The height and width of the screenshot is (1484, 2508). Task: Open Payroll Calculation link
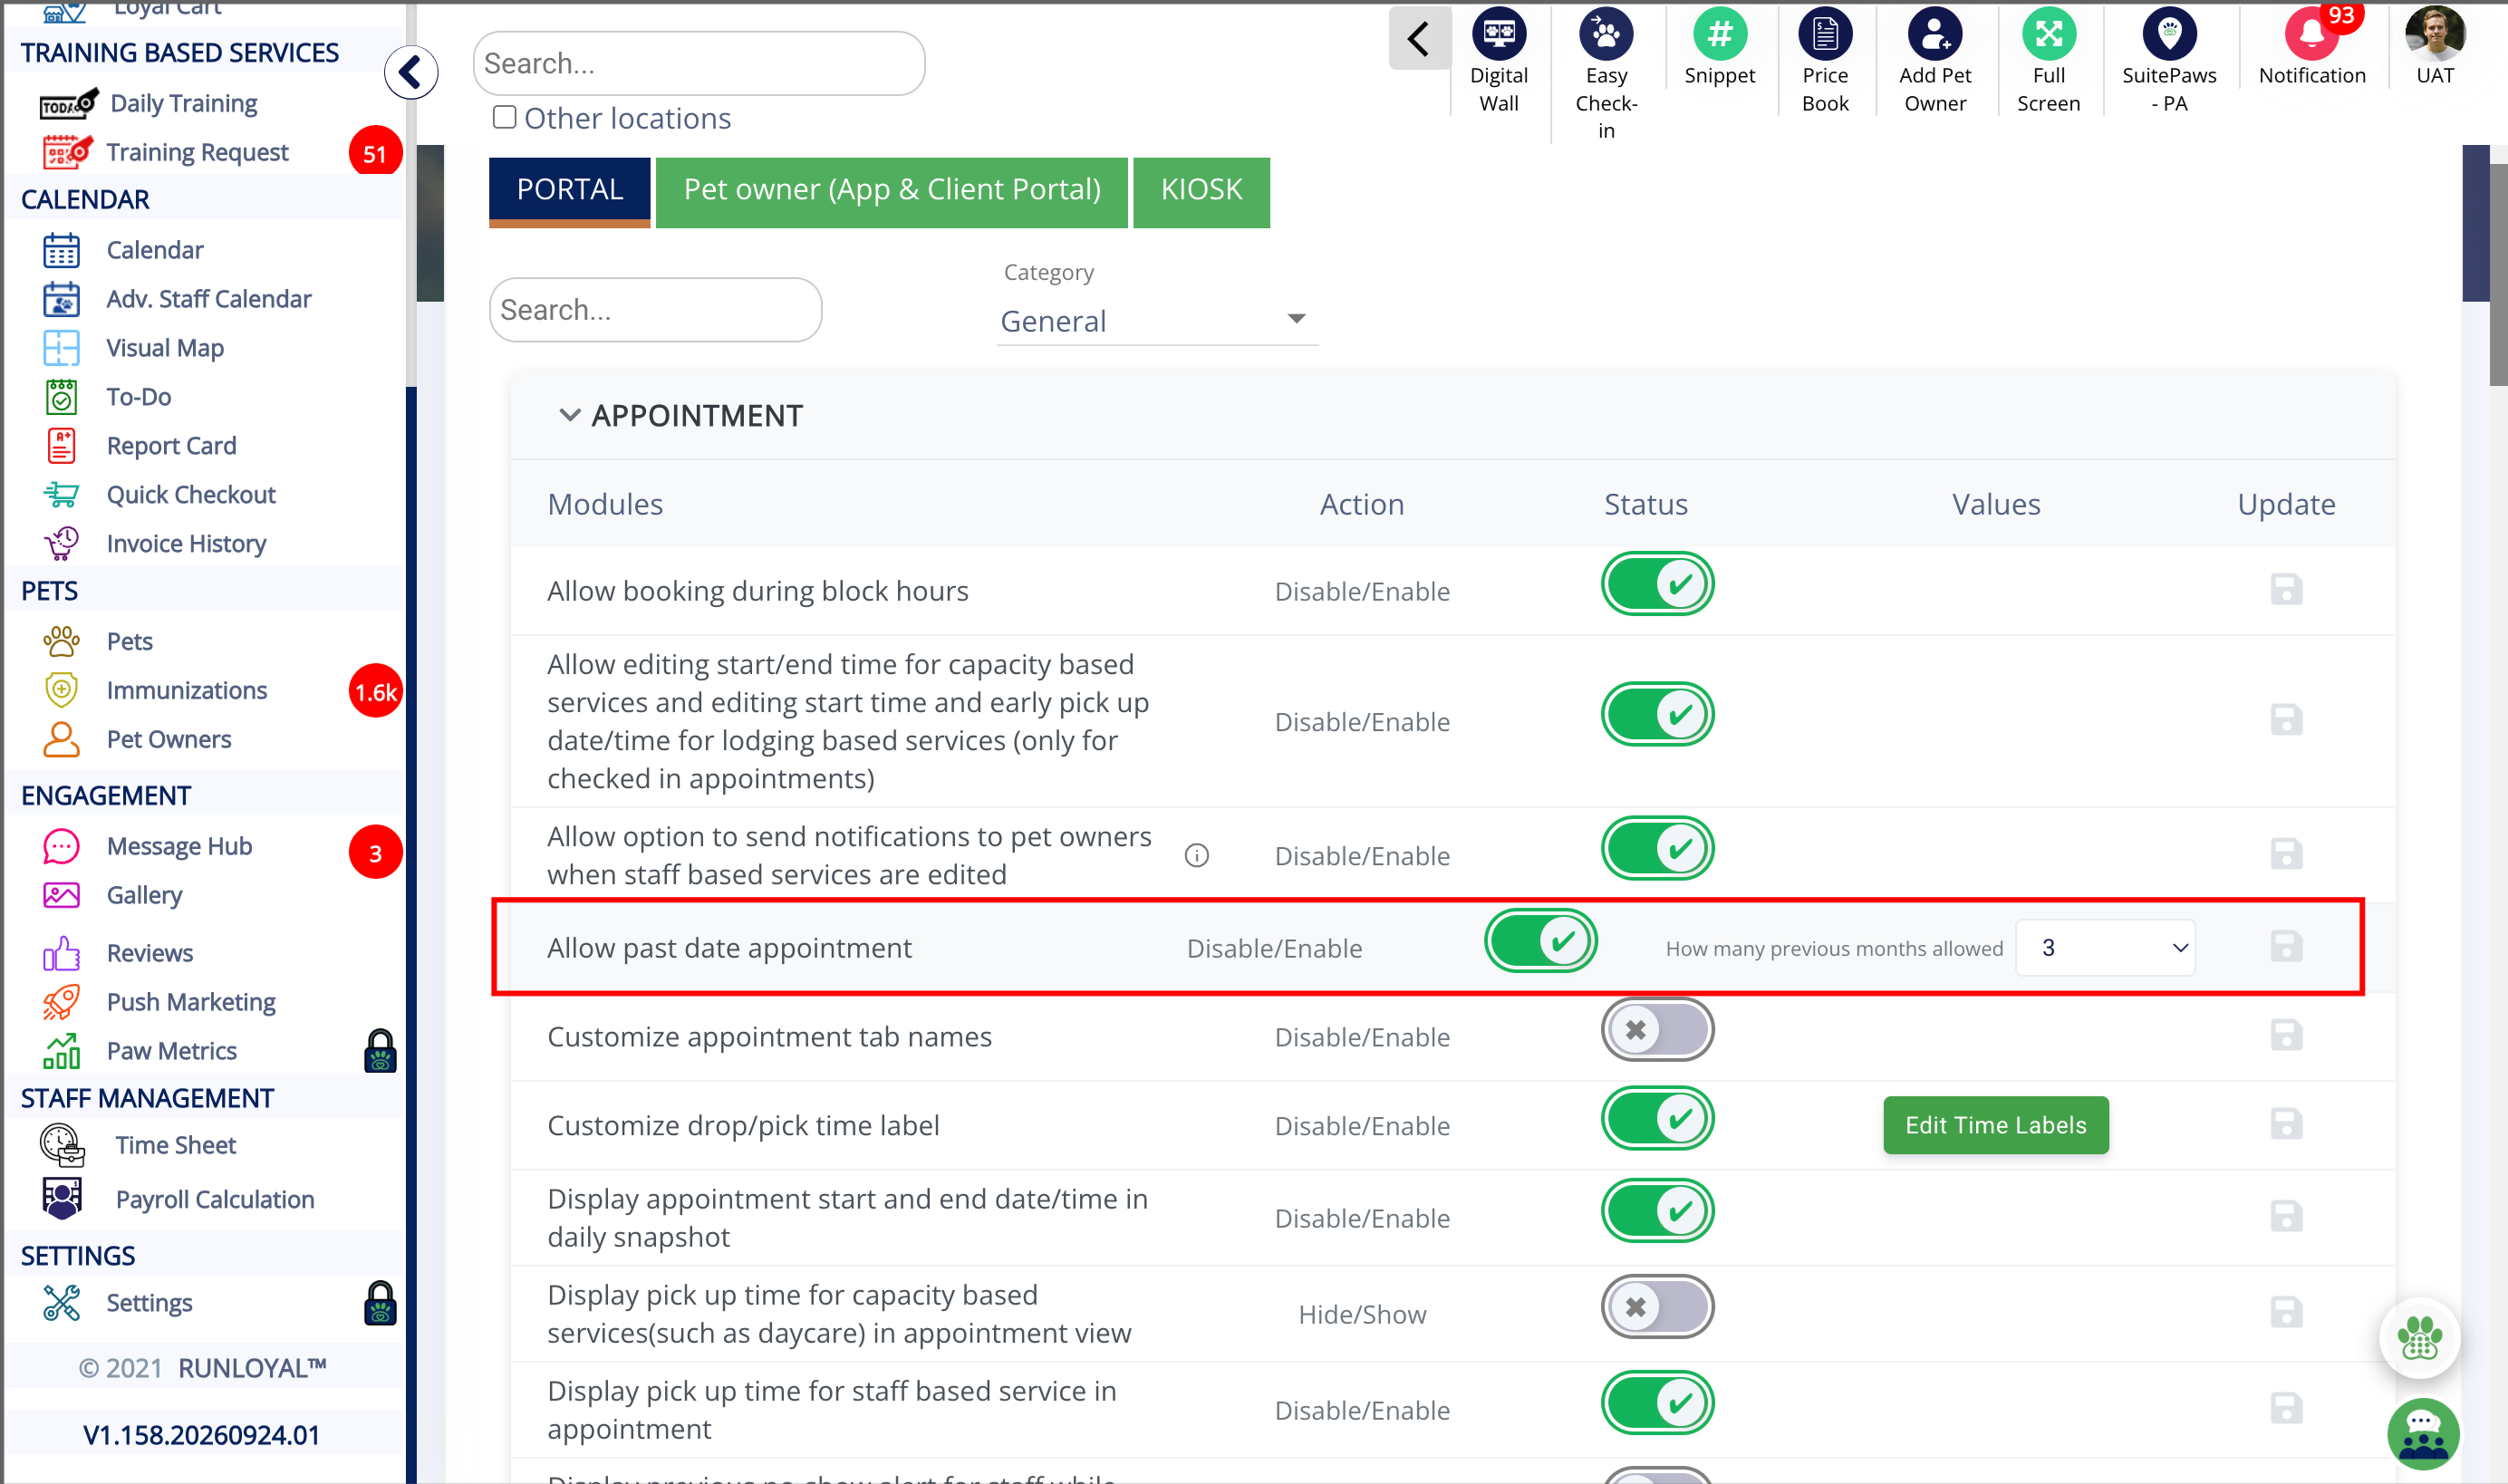214,1199
